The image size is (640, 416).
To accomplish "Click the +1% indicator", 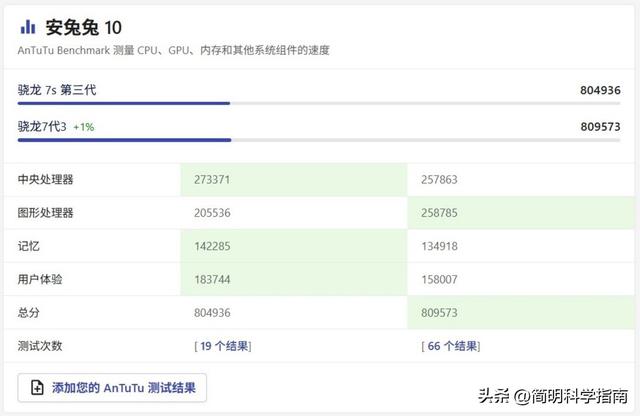I will [x=84, y=127].
